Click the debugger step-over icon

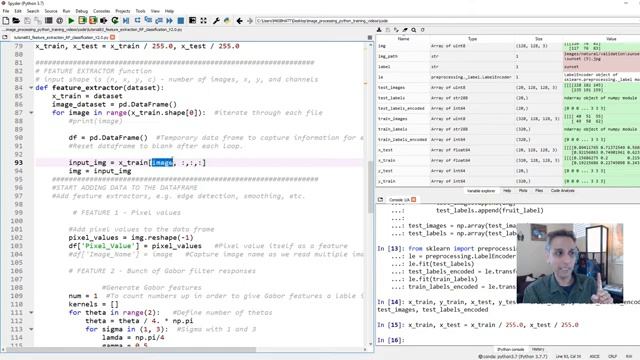137,20
